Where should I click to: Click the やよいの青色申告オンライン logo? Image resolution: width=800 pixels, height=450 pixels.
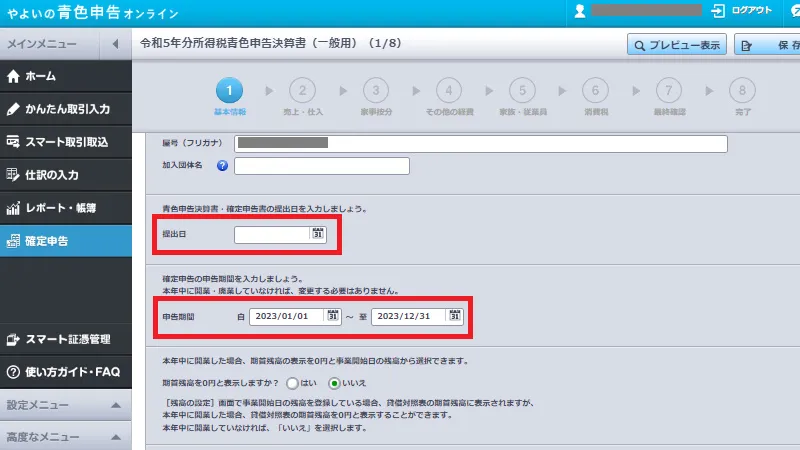pyautogui.click(x=93, y=13)
